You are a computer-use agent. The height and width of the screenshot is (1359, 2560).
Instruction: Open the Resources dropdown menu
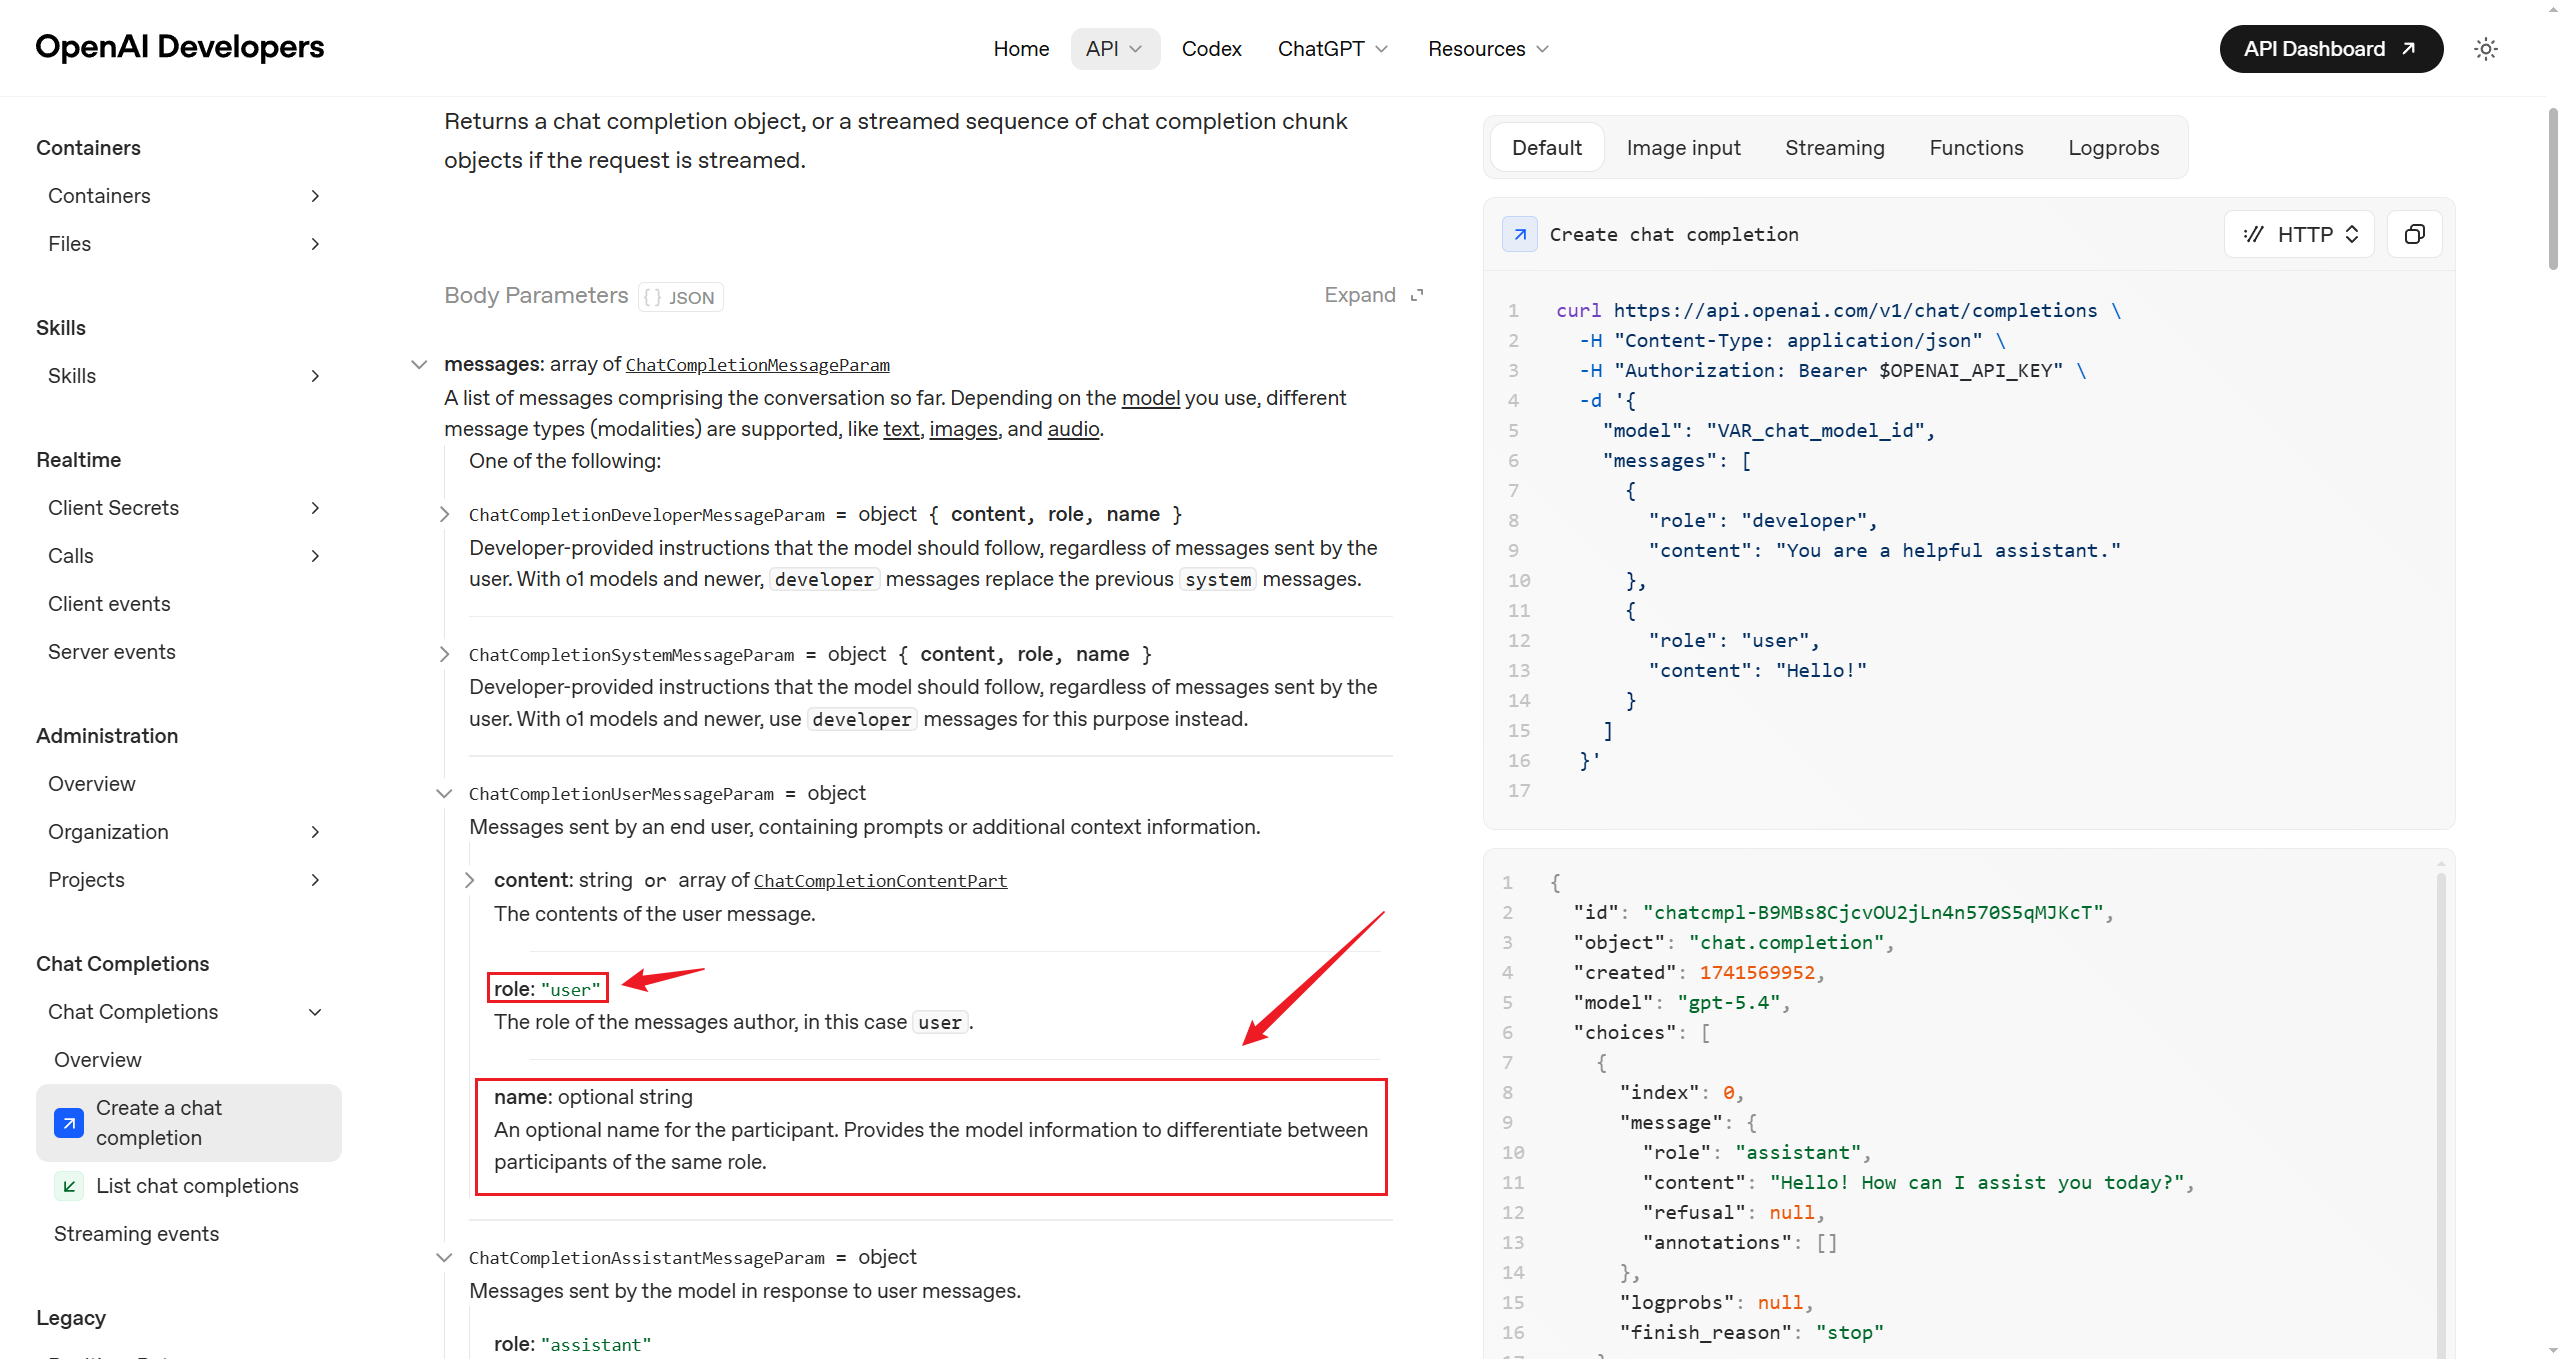(1488, 49)
